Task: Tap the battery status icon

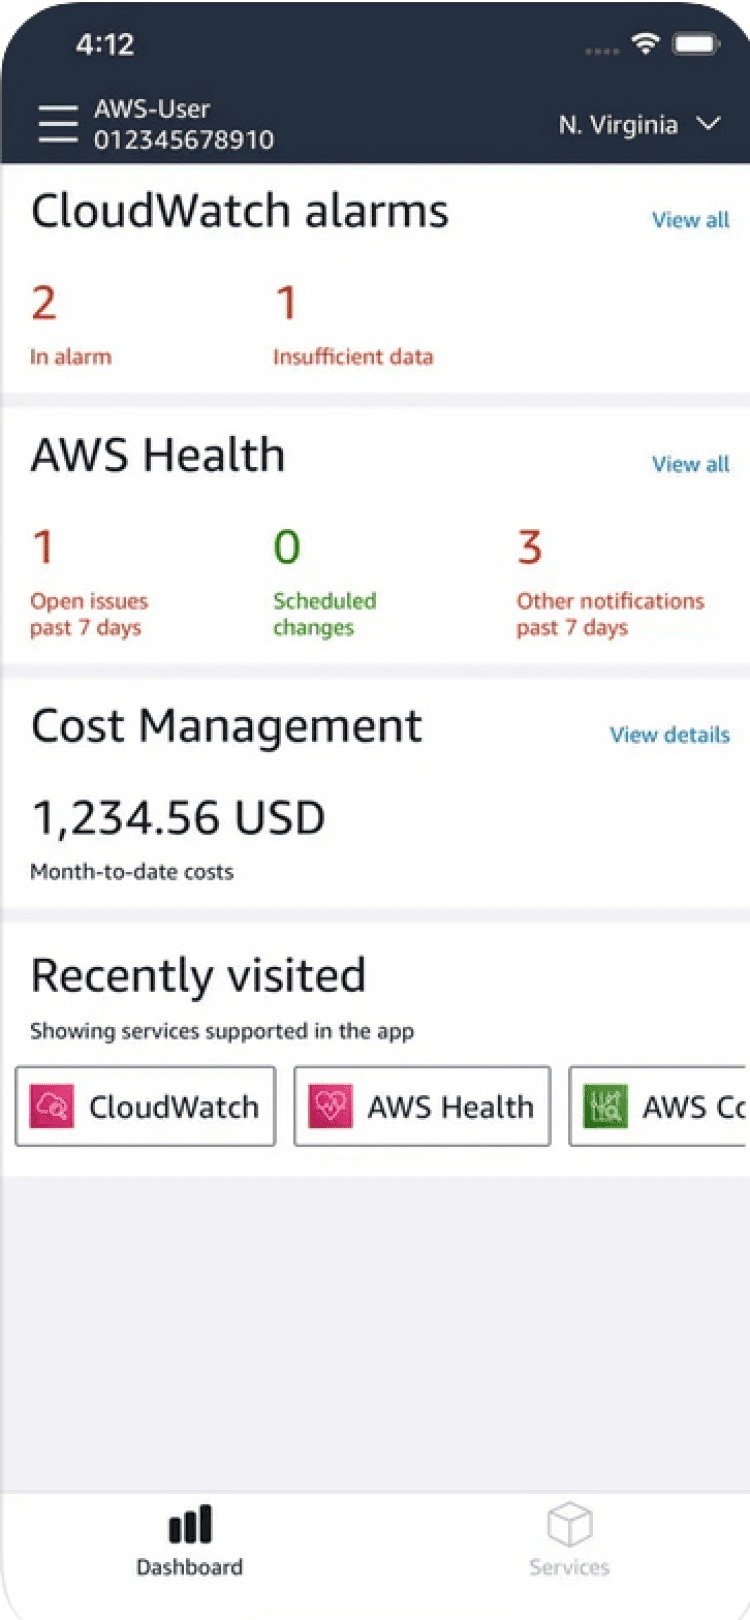Action: [x=696, y=44]
